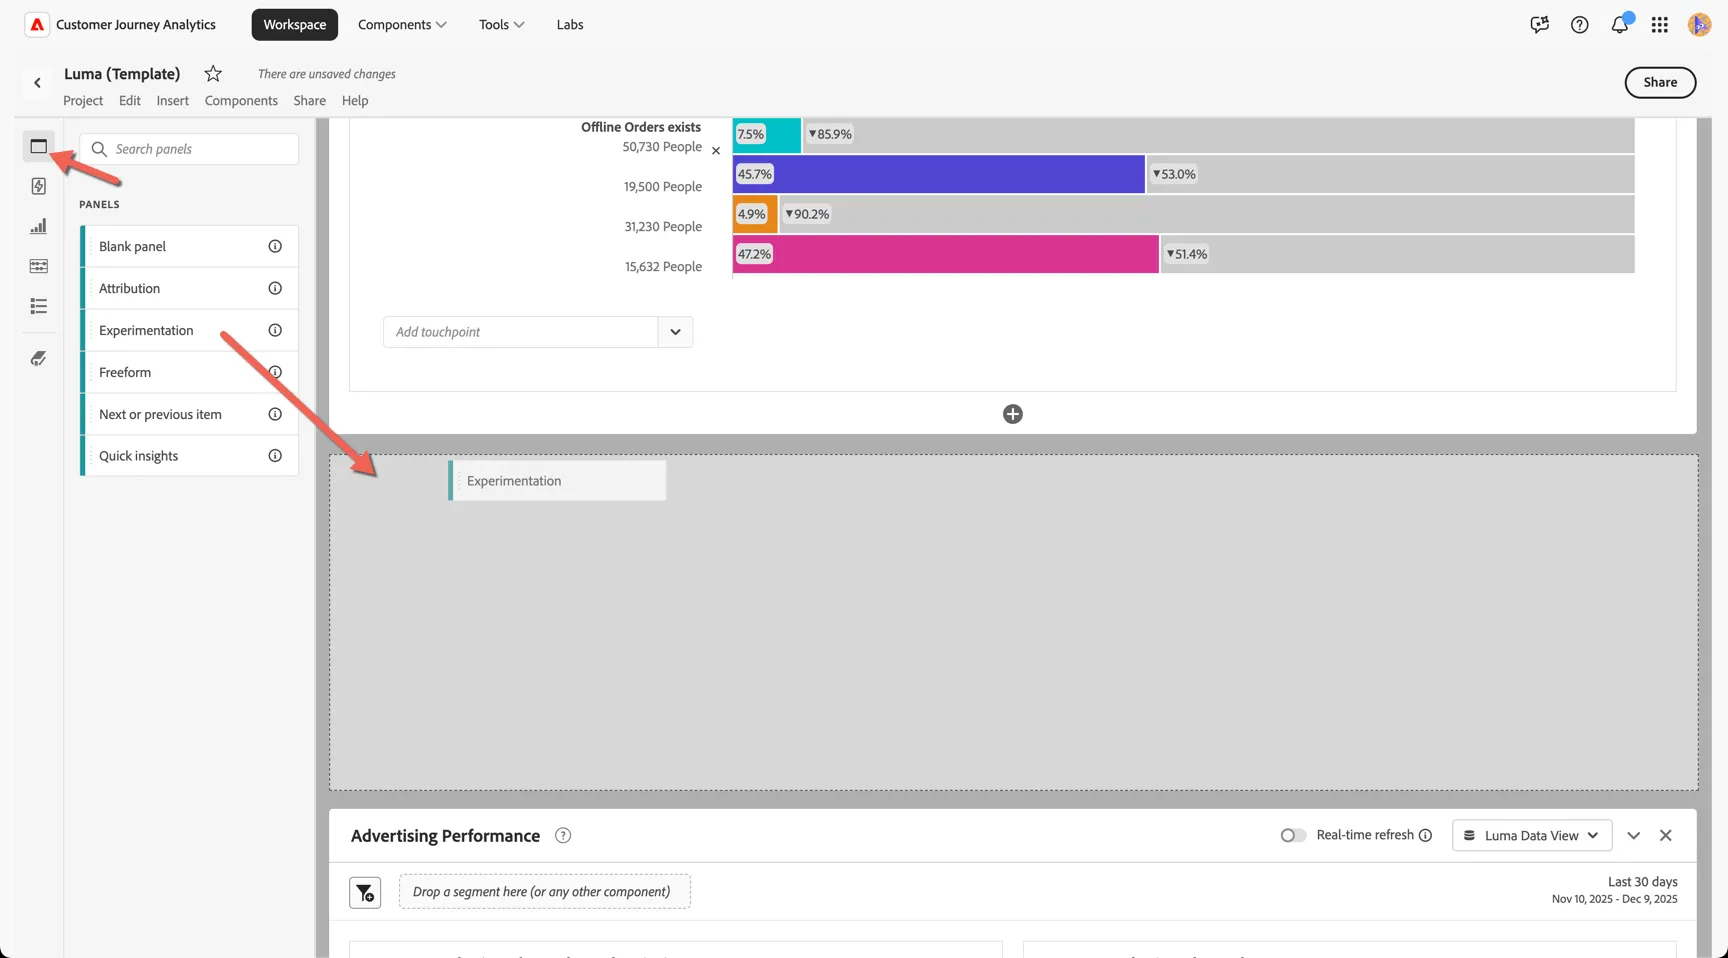This screenshot has height=958, width=1728.
Task: Click the Search panels field
Action: [189, 149]
